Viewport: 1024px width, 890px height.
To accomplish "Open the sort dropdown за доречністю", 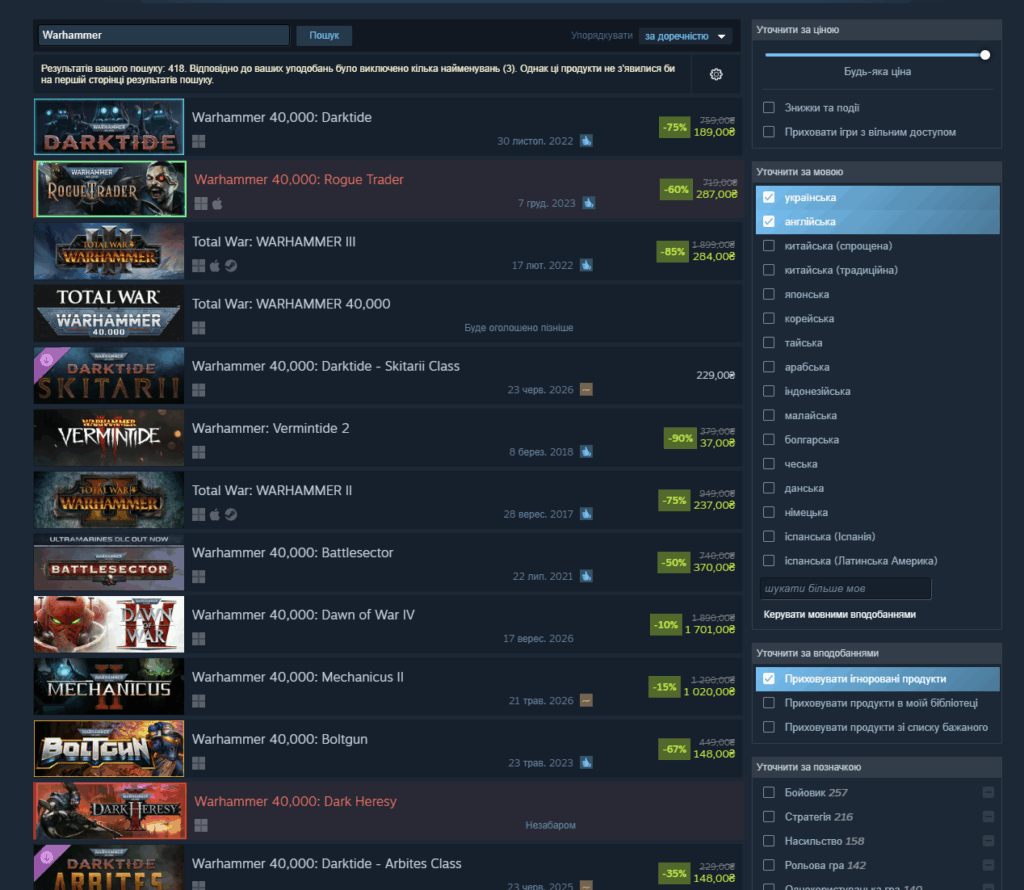I will pyautogui.click(x=684, y=36).
